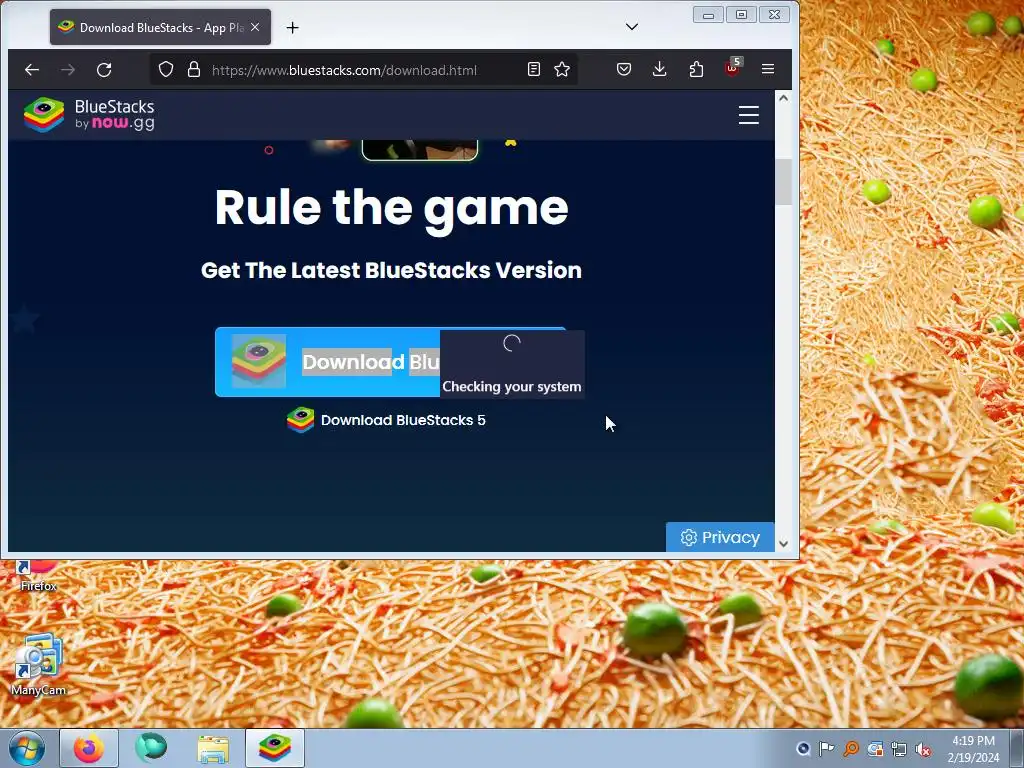
Task: Open the Windows Start menu
Action: (x=27, y=748)
